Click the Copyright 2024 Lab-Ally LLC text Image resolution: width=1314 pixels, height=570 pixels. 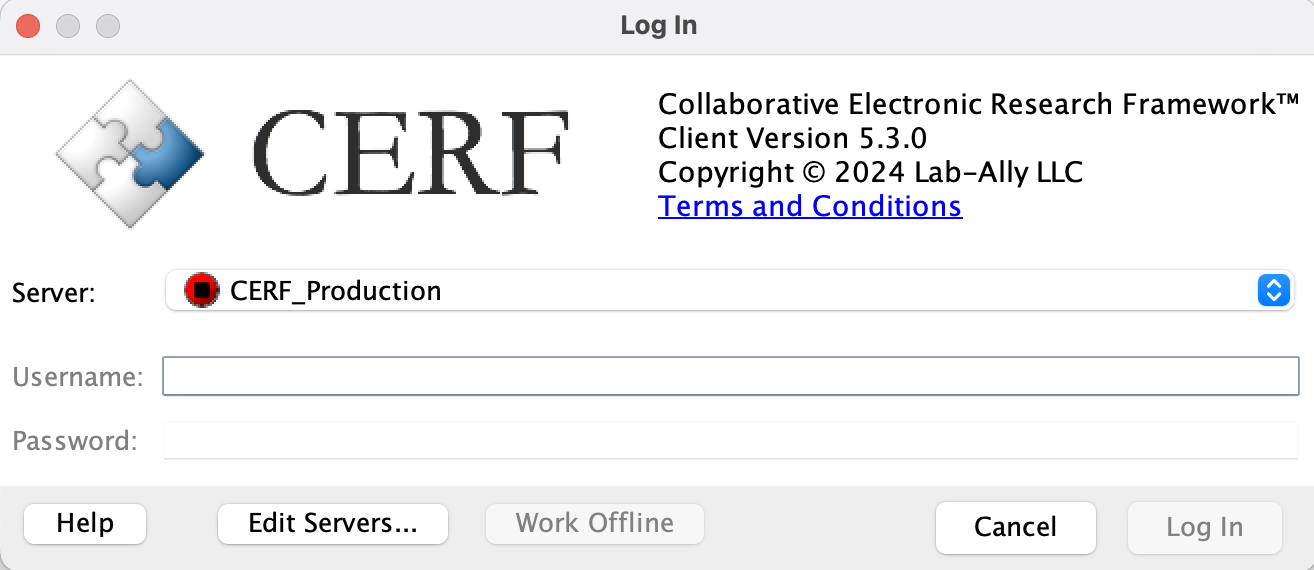[x=870, y=172]
